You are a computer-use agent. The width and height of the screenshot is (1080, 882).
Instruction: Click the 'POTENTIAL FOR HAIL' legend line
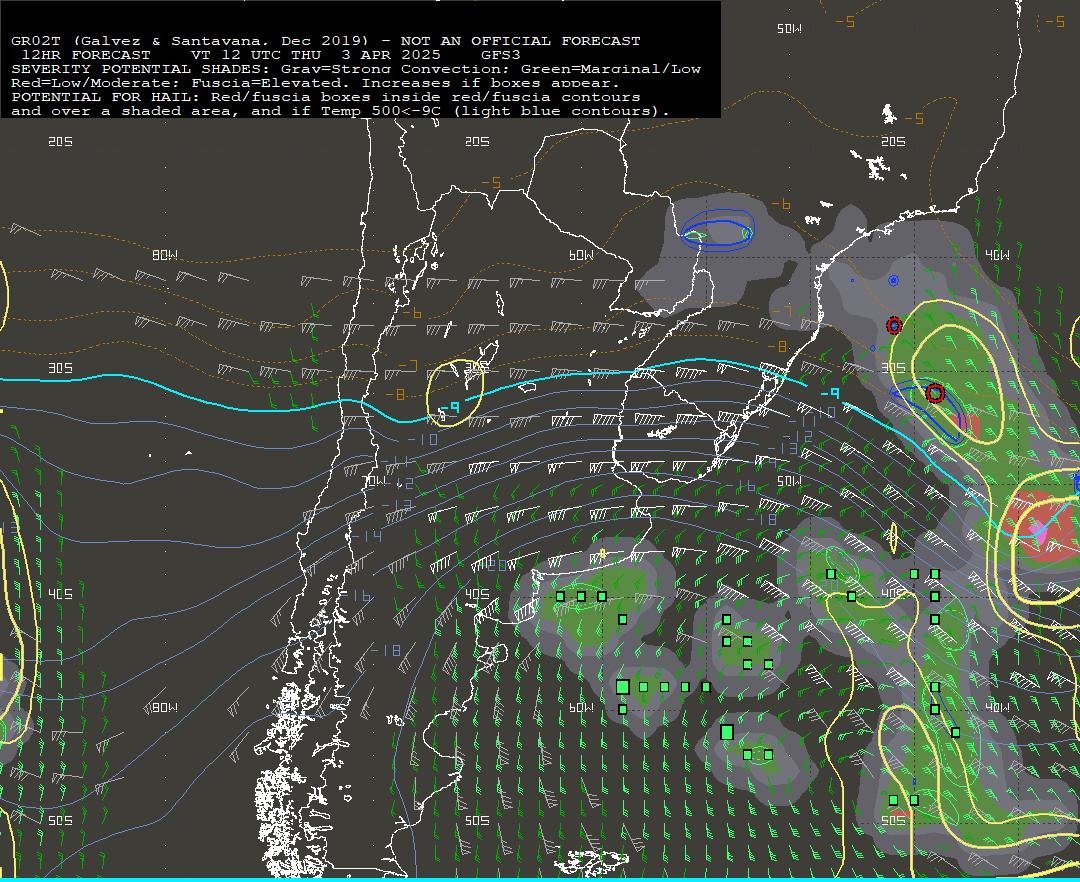[x=326, y=97]
